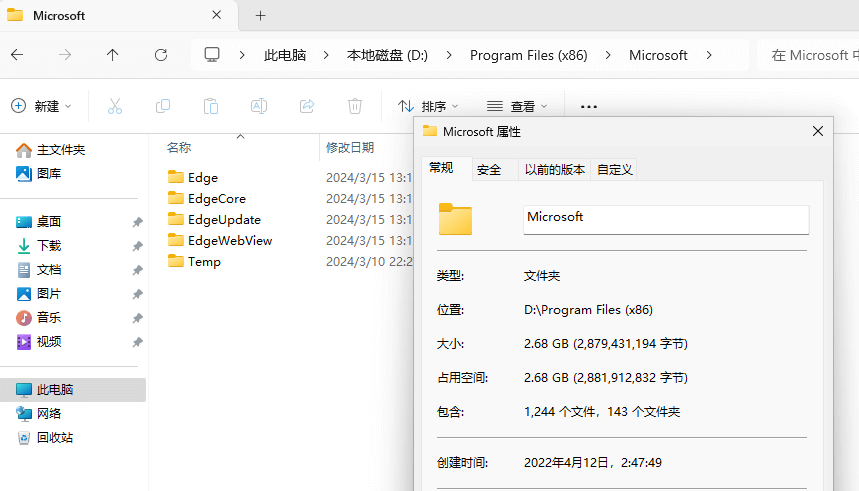Expand the 排序 sort options
The width and height of the screenshot is (859, 491).
[x=428, y=106]
